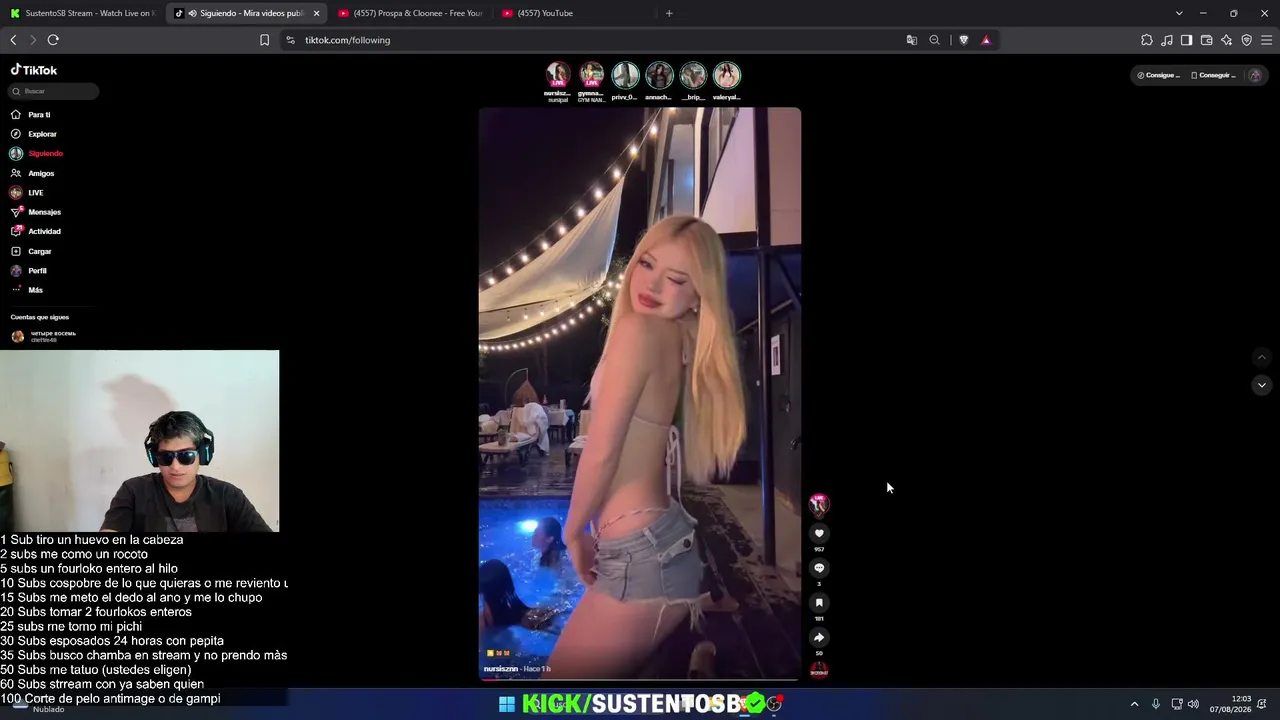Toggle the browser sidebar panel
Image resolution: width=1280 pixels, height=720 pixels.
coord(1186,40)
